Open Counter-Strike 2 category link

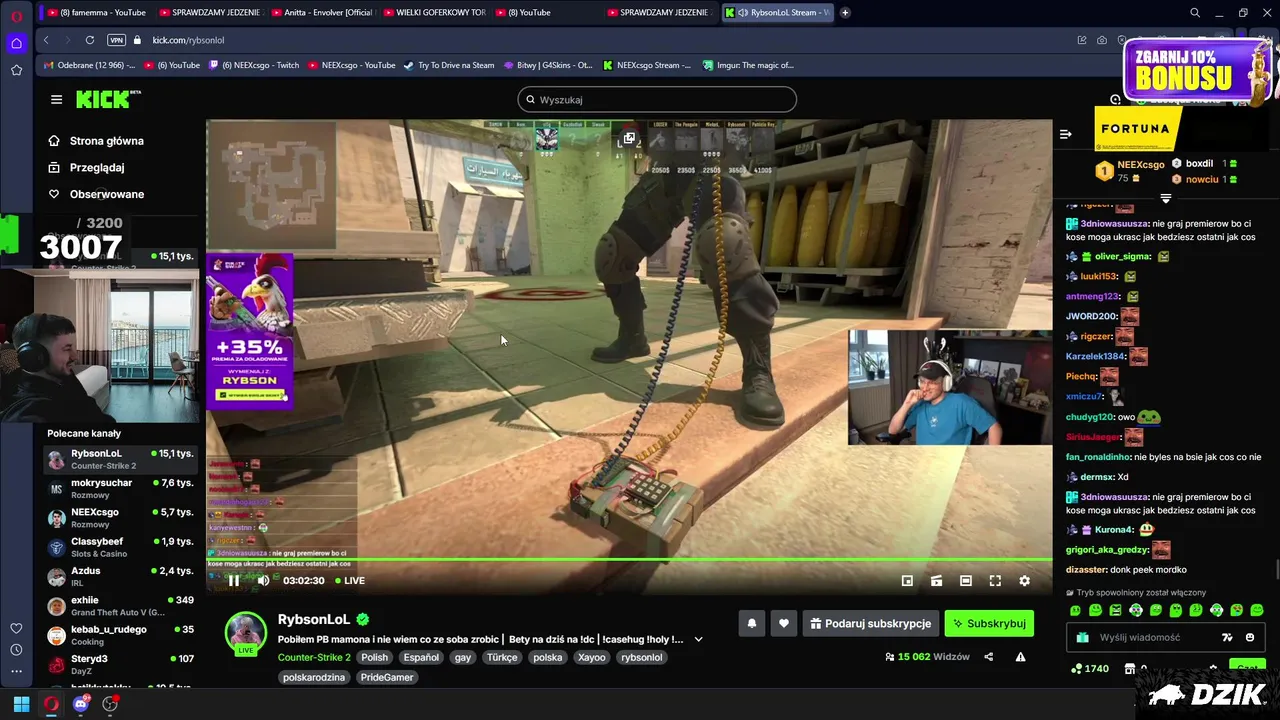point(314,657)
